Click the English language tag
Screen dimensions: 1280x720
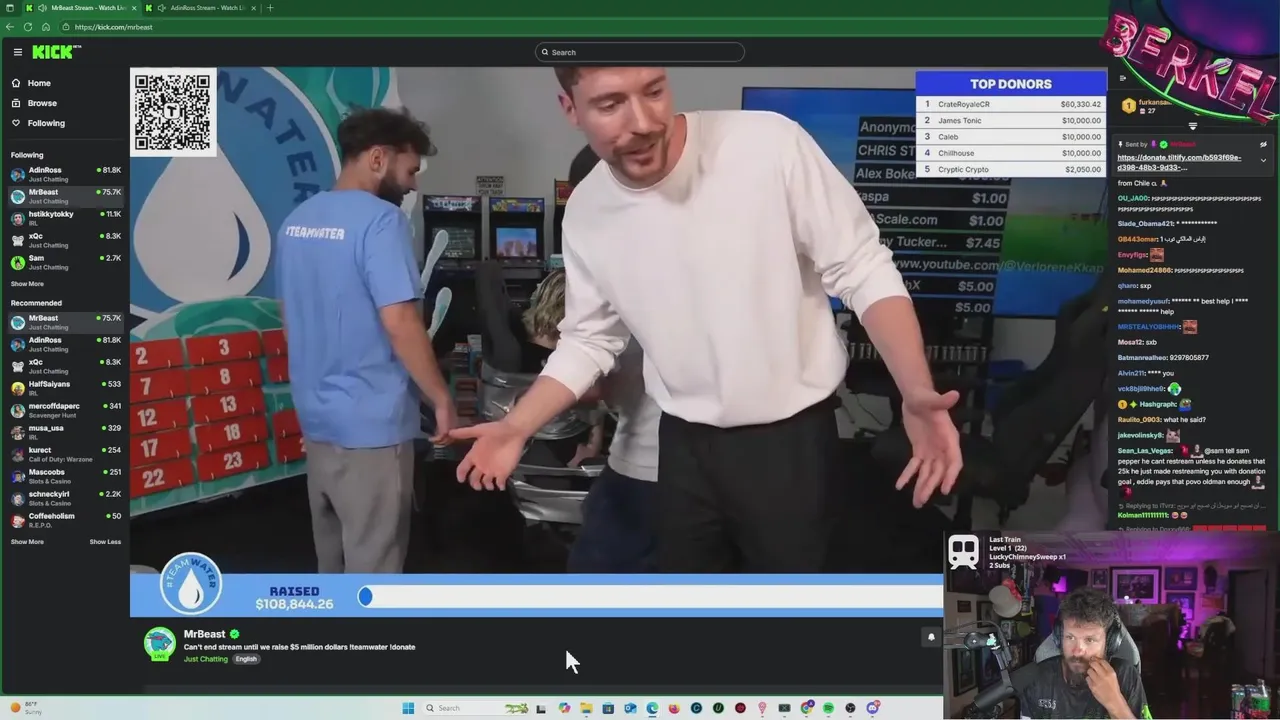click(246, 659)
